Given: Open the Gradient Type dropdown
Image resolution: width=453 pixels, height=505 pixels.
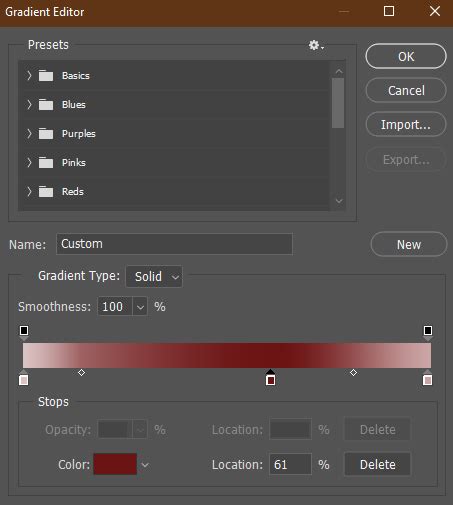Looking at the screenshot, I should coord(154,276).
